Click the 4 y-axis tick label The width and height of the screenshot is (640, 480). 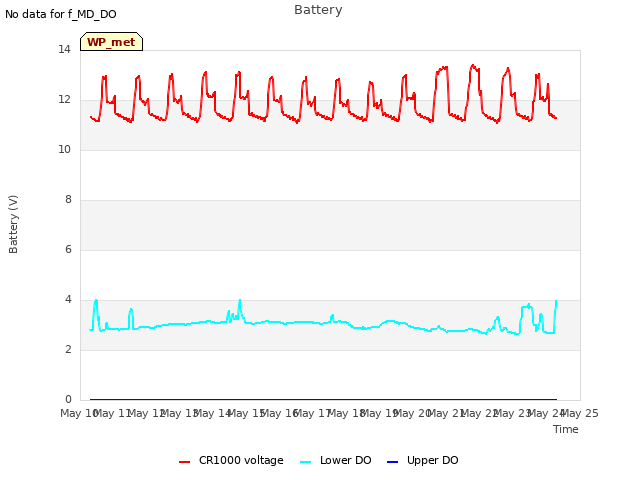click(x=68, y=300)
